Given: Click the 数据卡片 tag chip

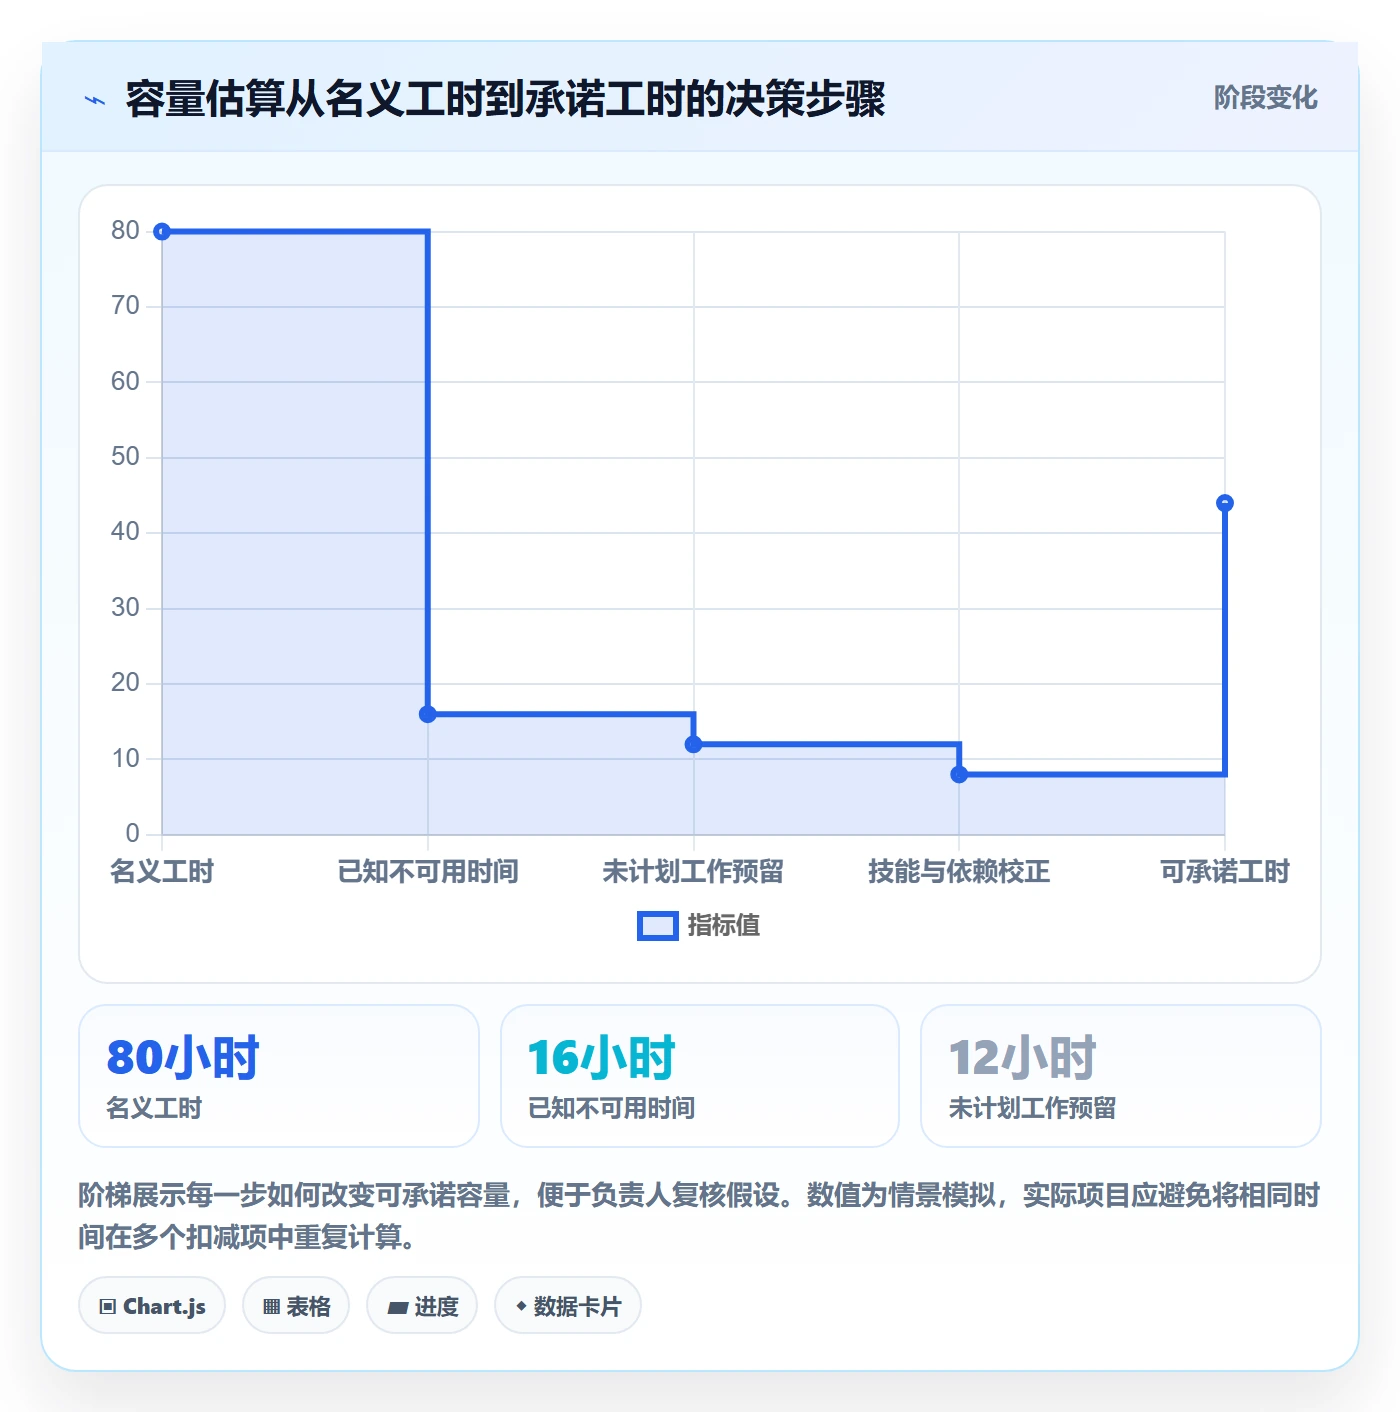Looking at the screenshot, I should point(568,1306).
